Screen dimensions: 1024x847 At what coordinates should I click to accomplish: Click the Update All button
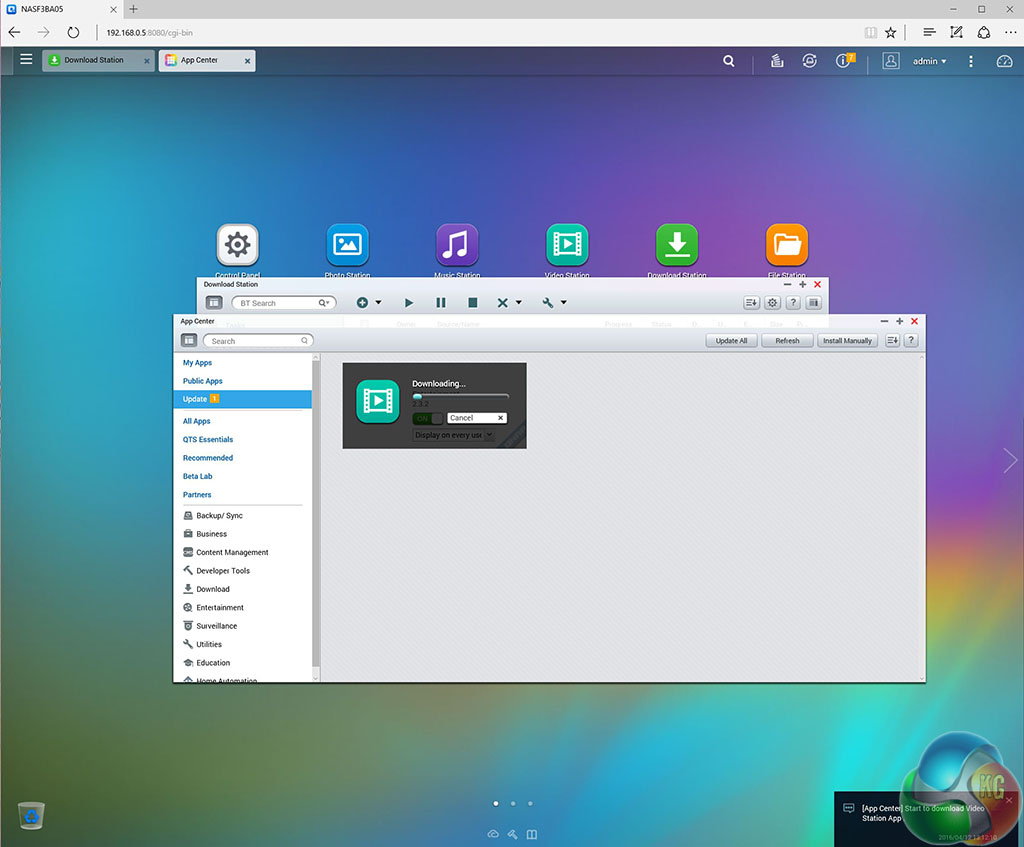[731, 341]
